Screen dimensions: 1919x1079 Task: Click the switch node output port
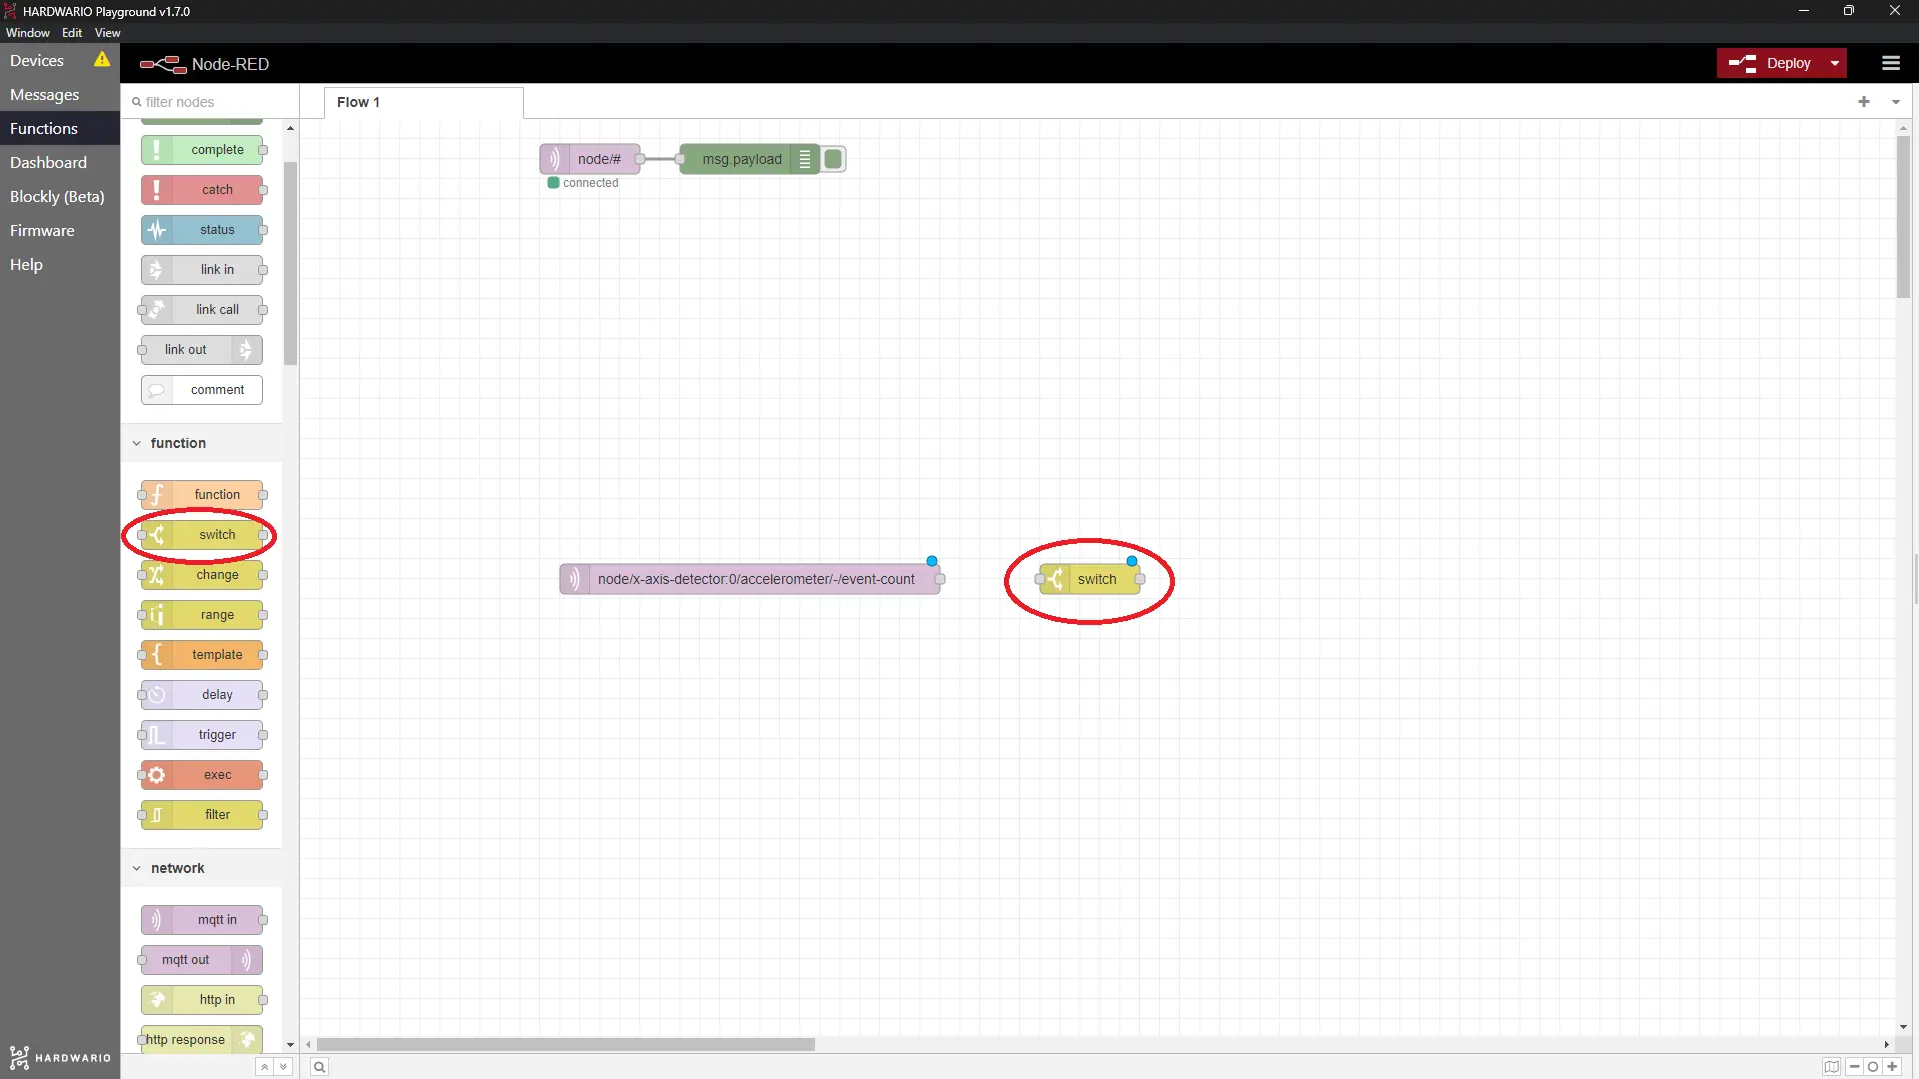point(1140,579)
